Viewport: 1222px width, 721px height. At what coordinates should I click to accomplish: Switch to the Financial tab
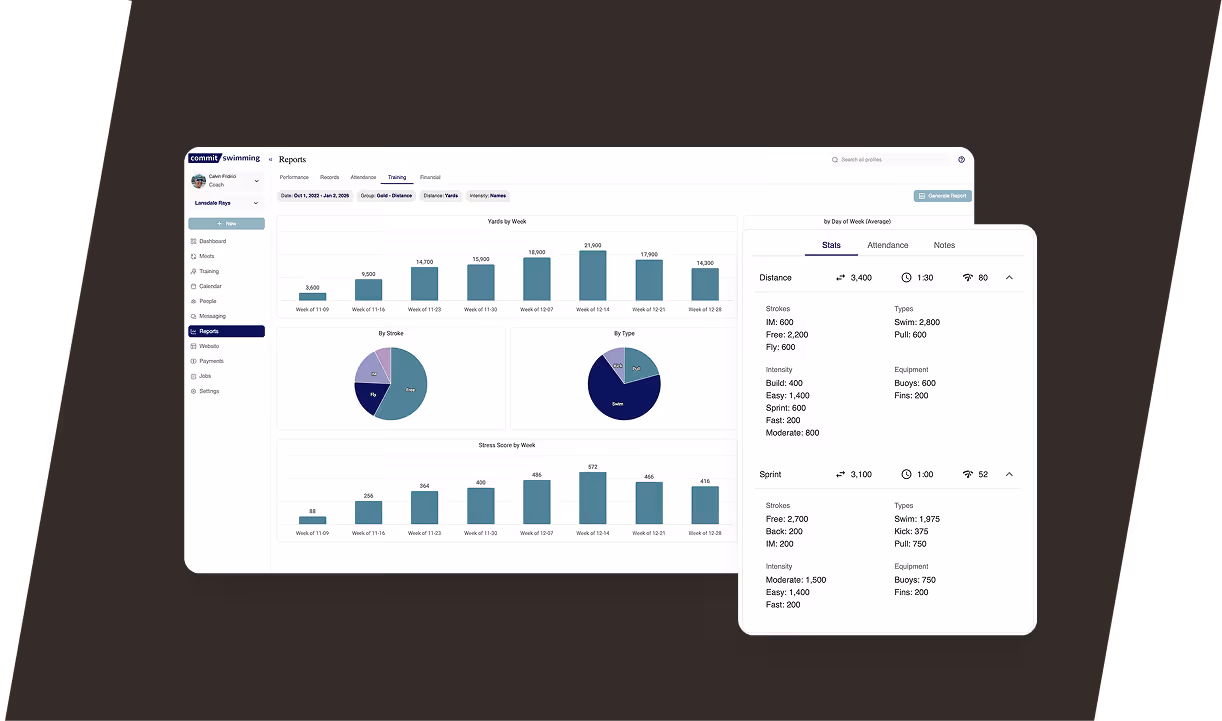430,177
